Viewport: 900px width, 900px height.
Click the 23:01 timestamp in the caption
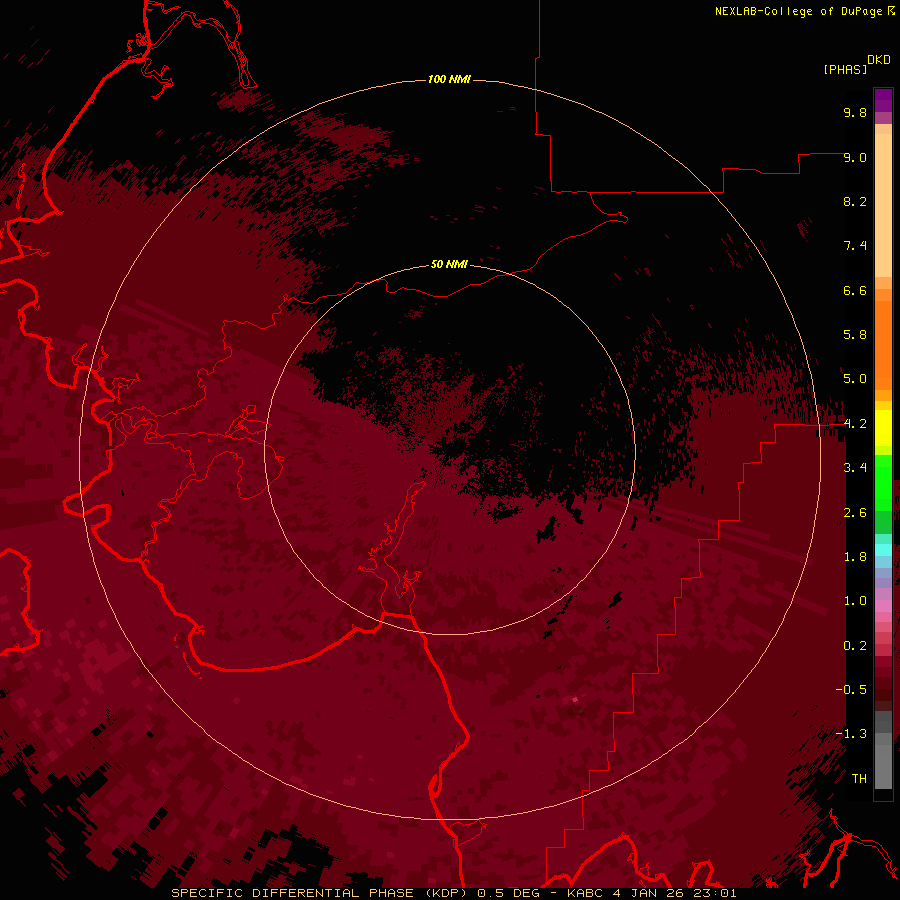click(716, 893)
